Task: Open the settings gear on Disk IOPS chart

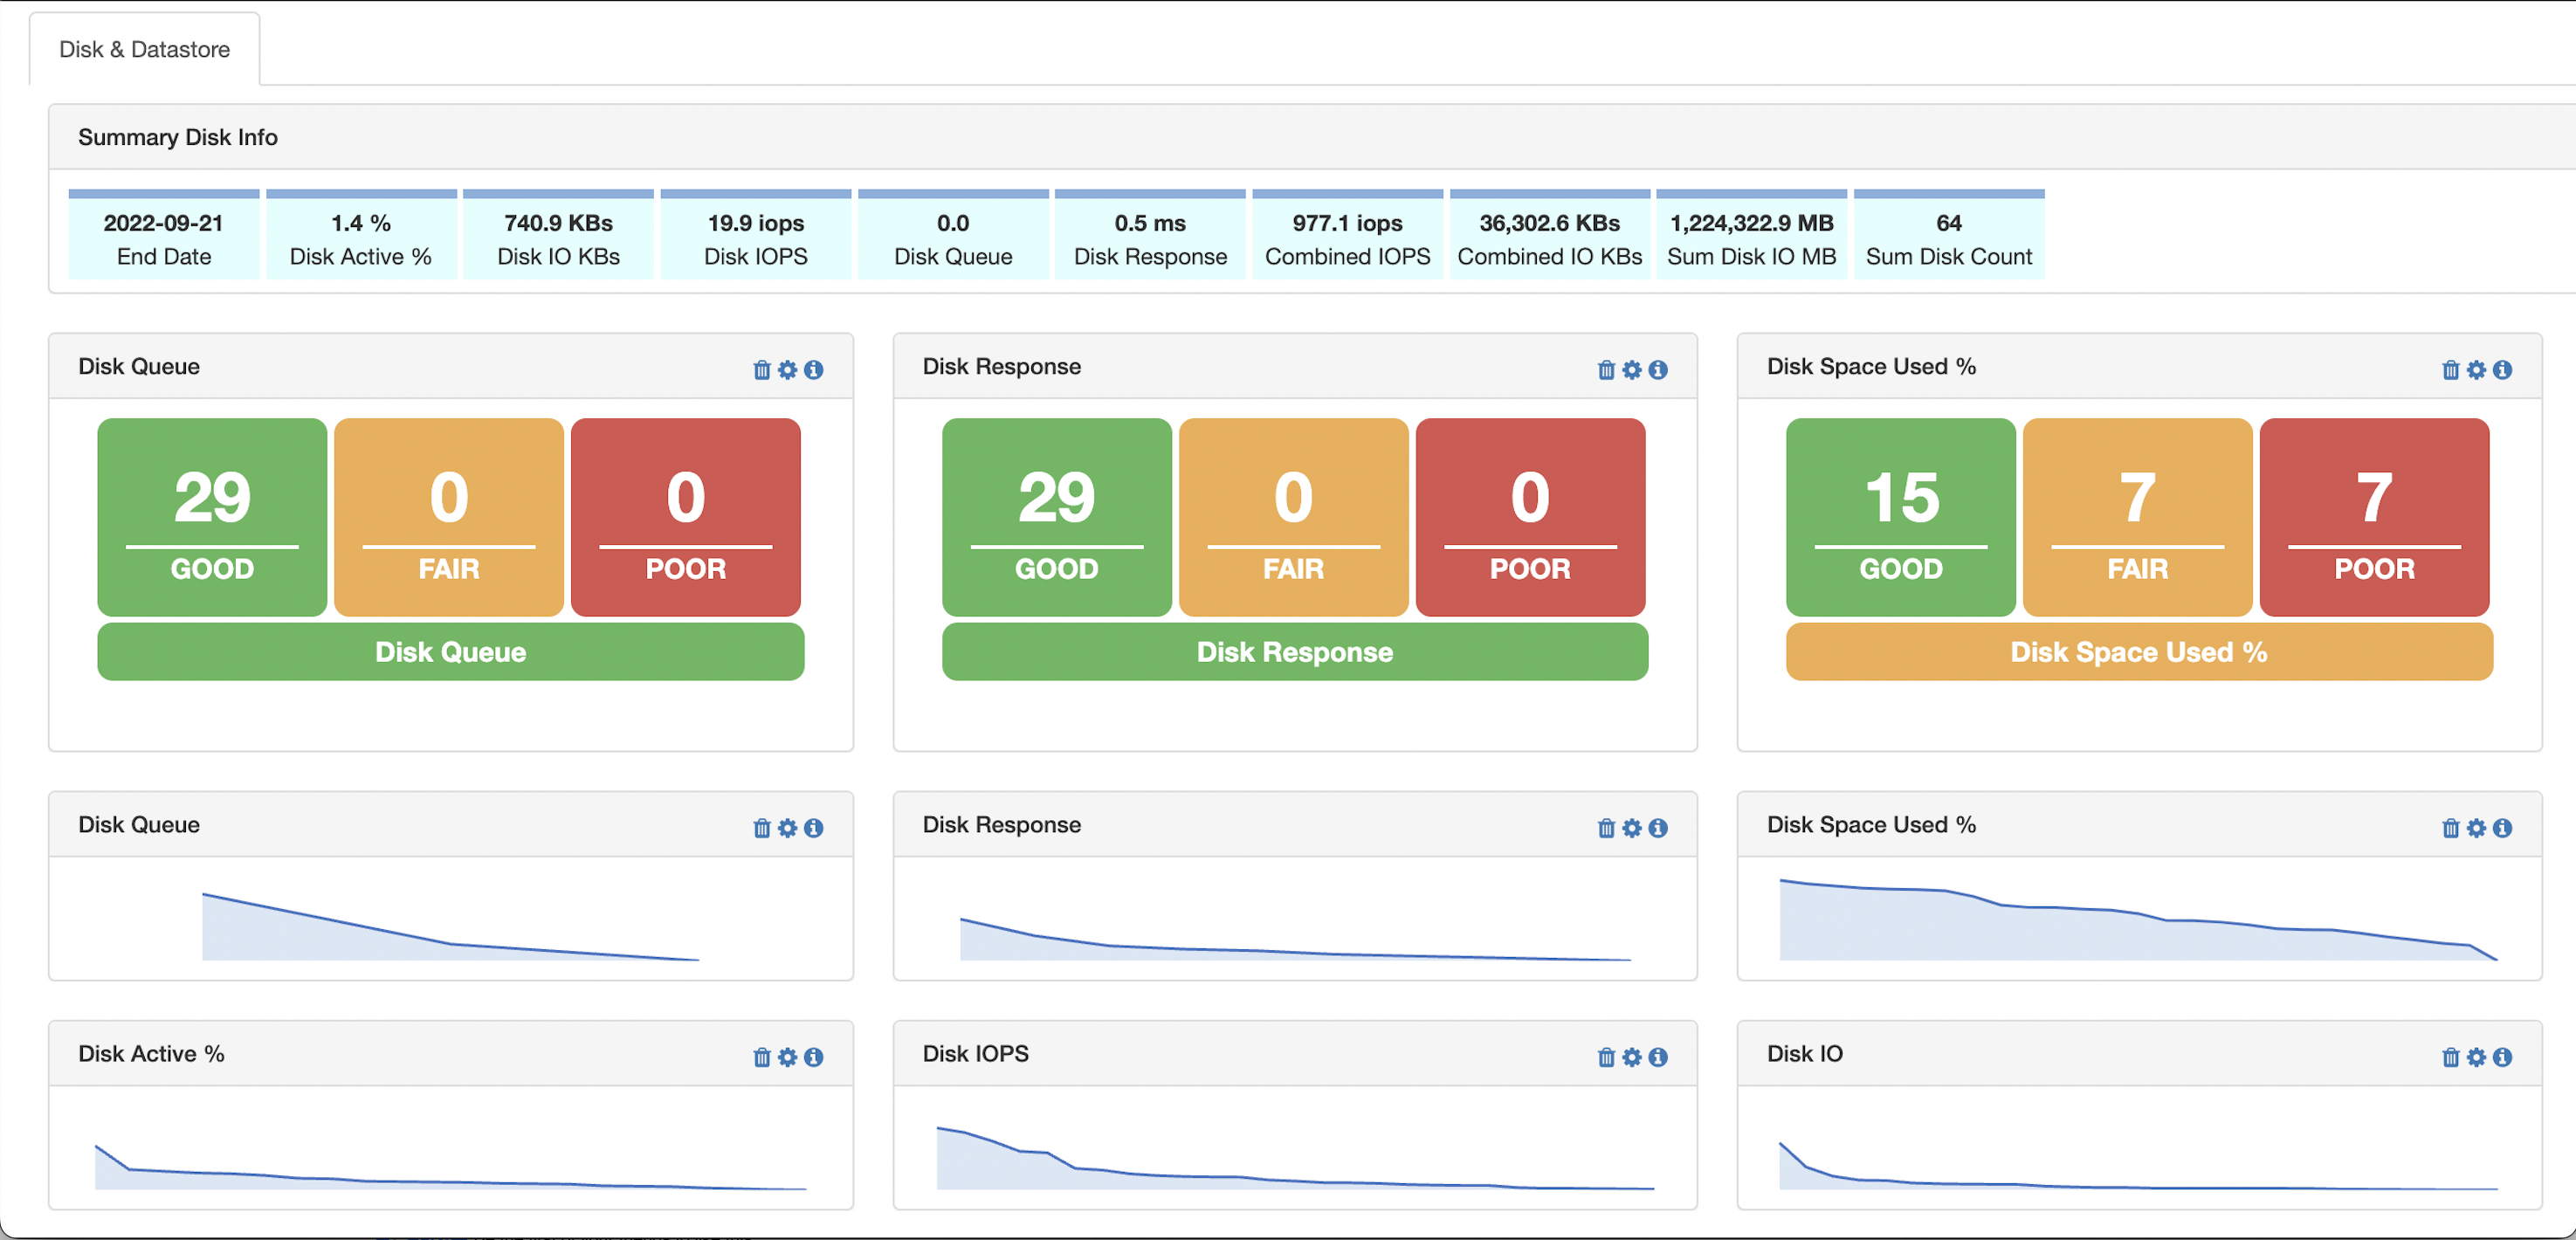Action: (x=1632, y=1056)
